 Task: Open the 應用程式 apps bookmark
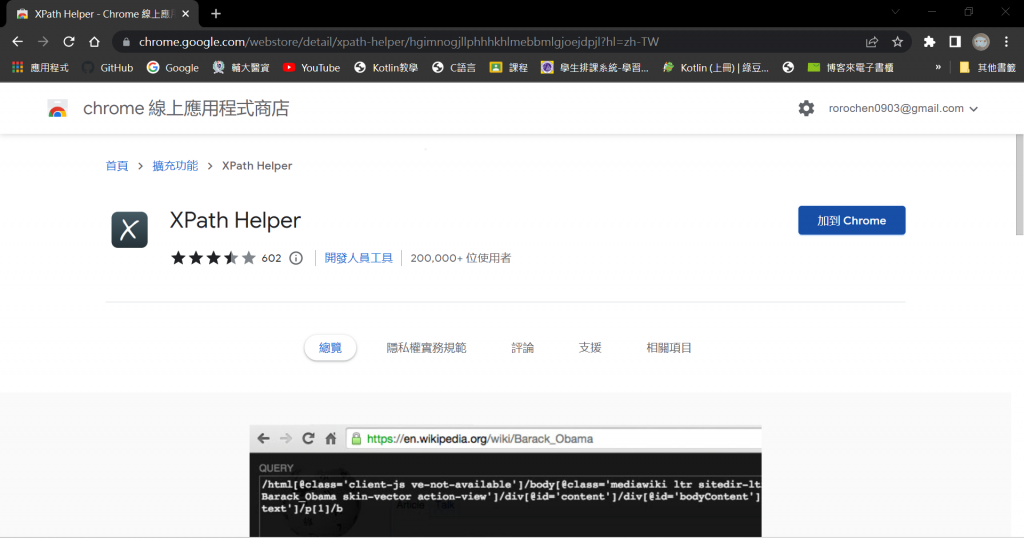pos(40,67)
